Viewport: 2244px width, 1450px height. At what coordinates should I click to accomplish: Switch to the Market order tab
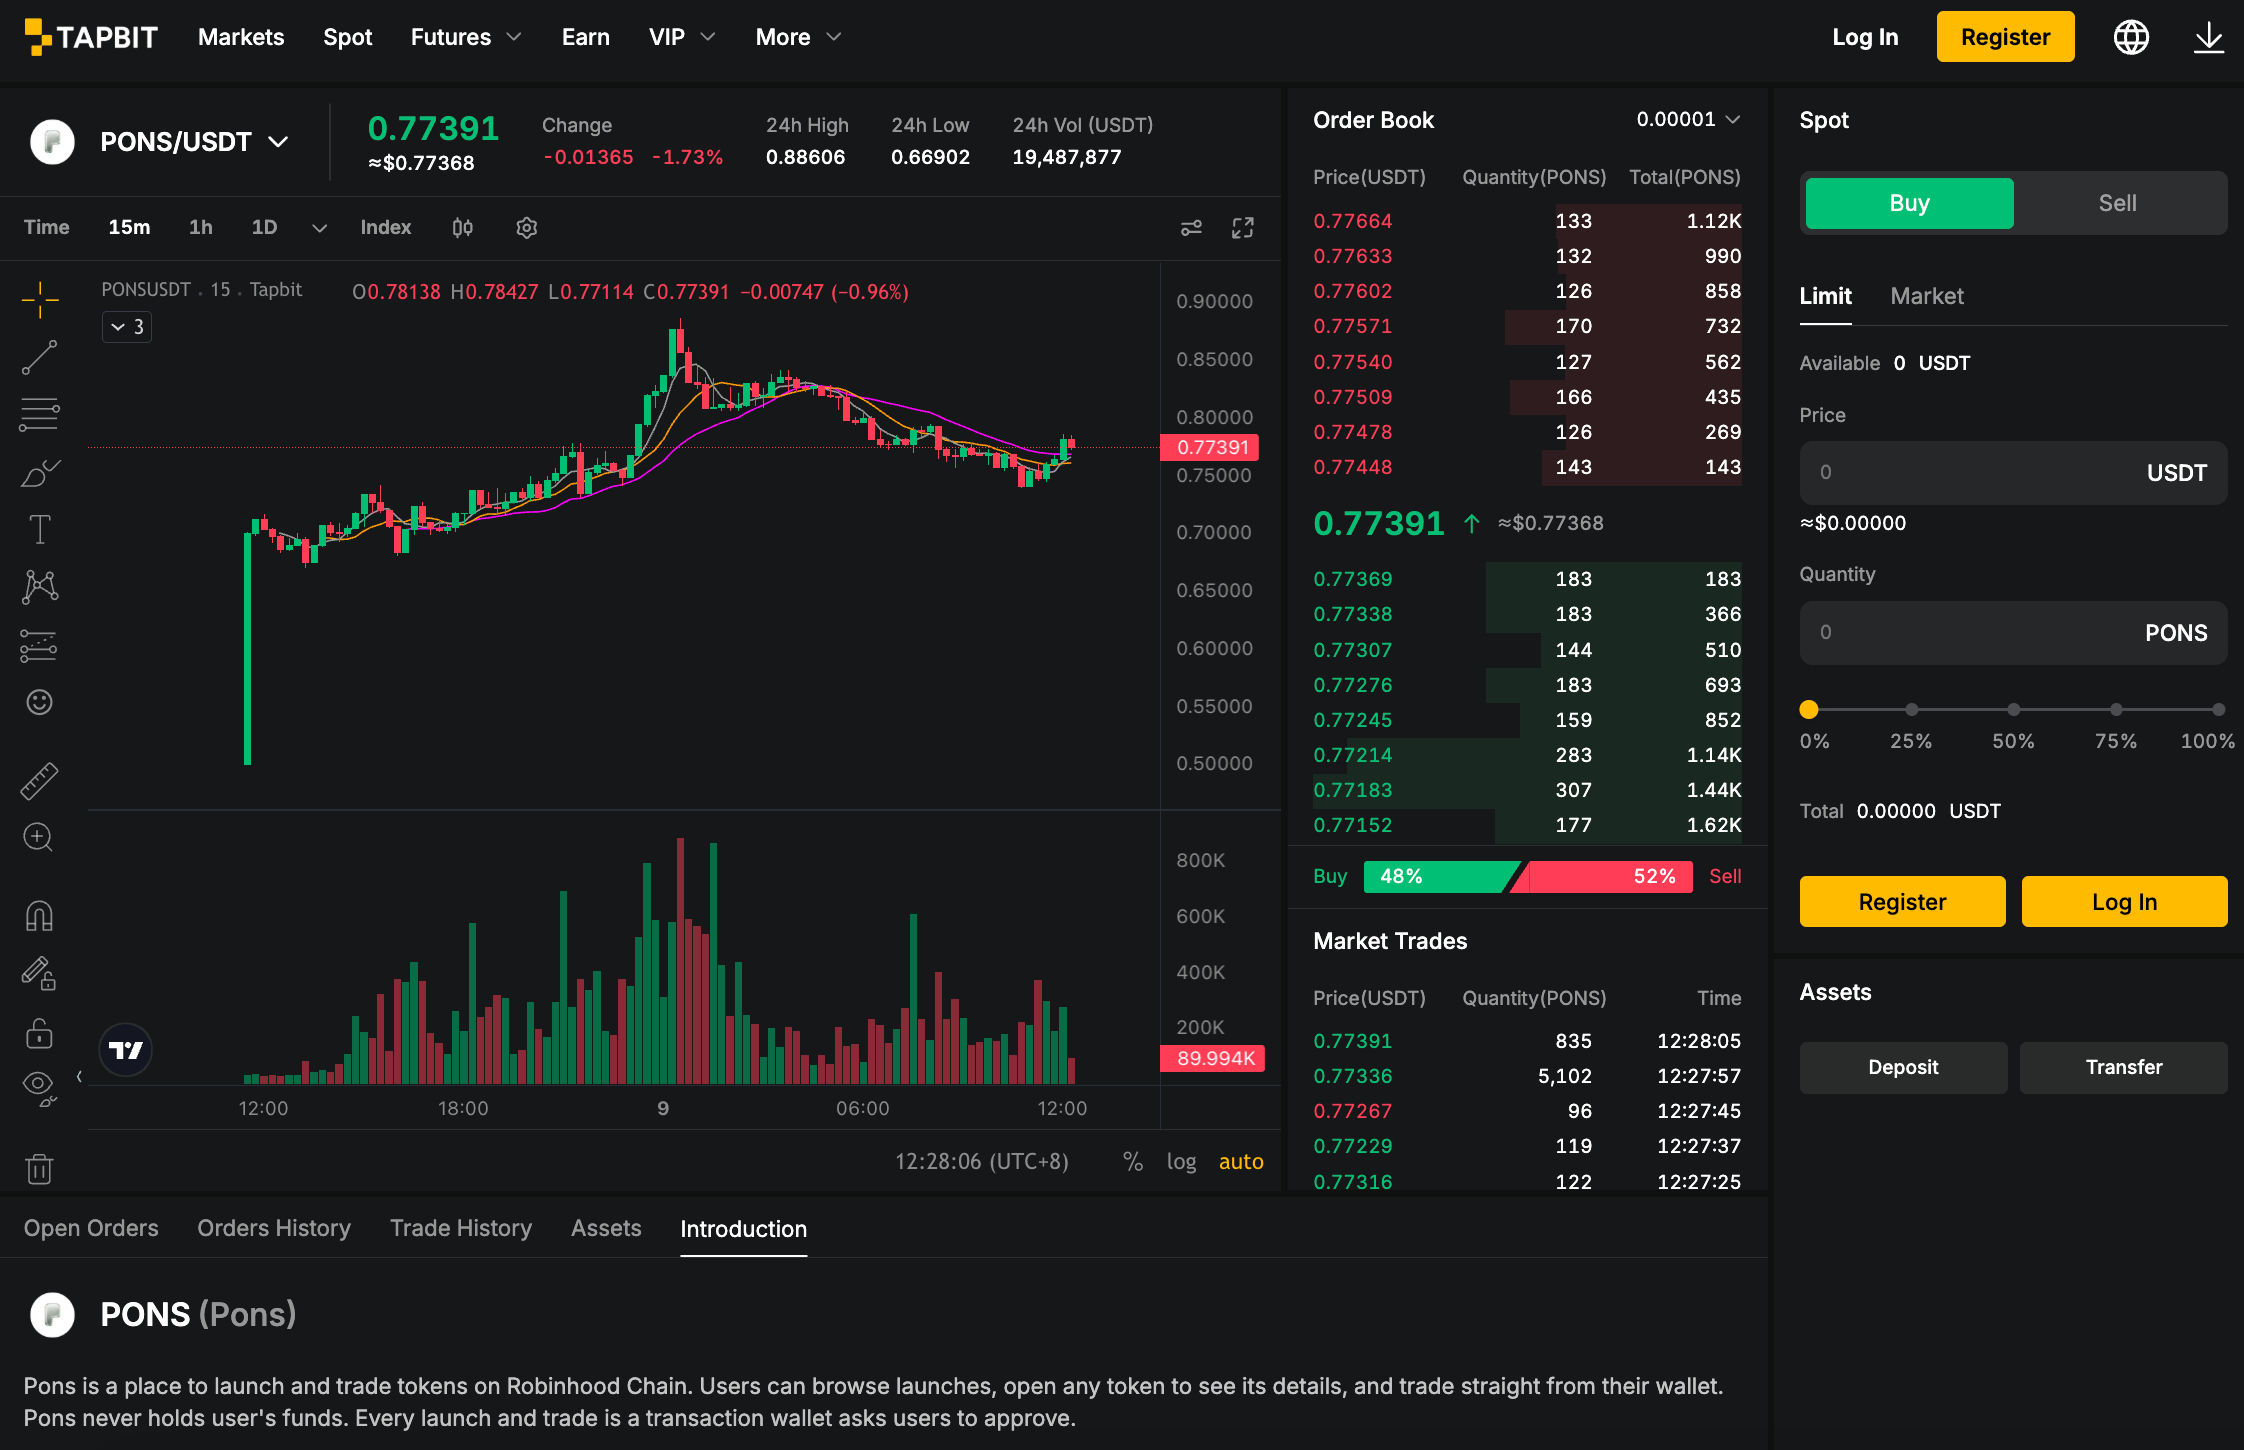click(1927, 296)
